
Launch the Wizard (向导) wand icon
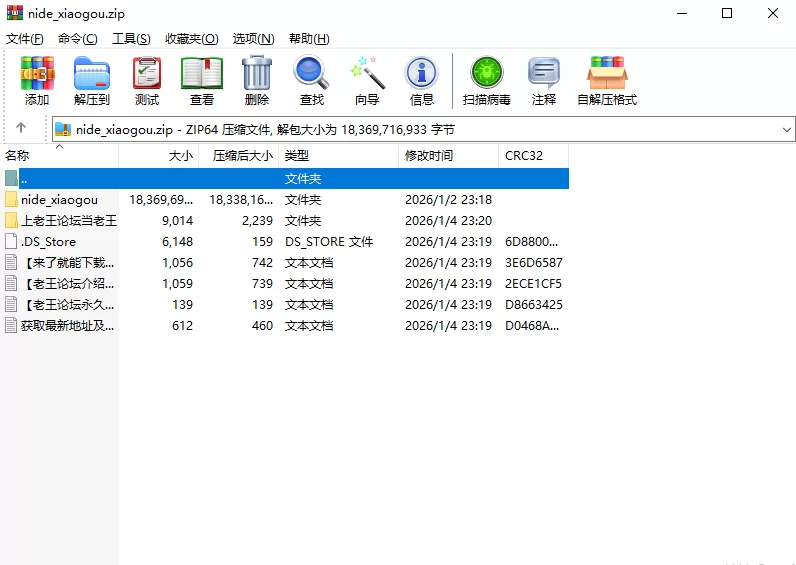pyautogui.click(x=367, y=81)
